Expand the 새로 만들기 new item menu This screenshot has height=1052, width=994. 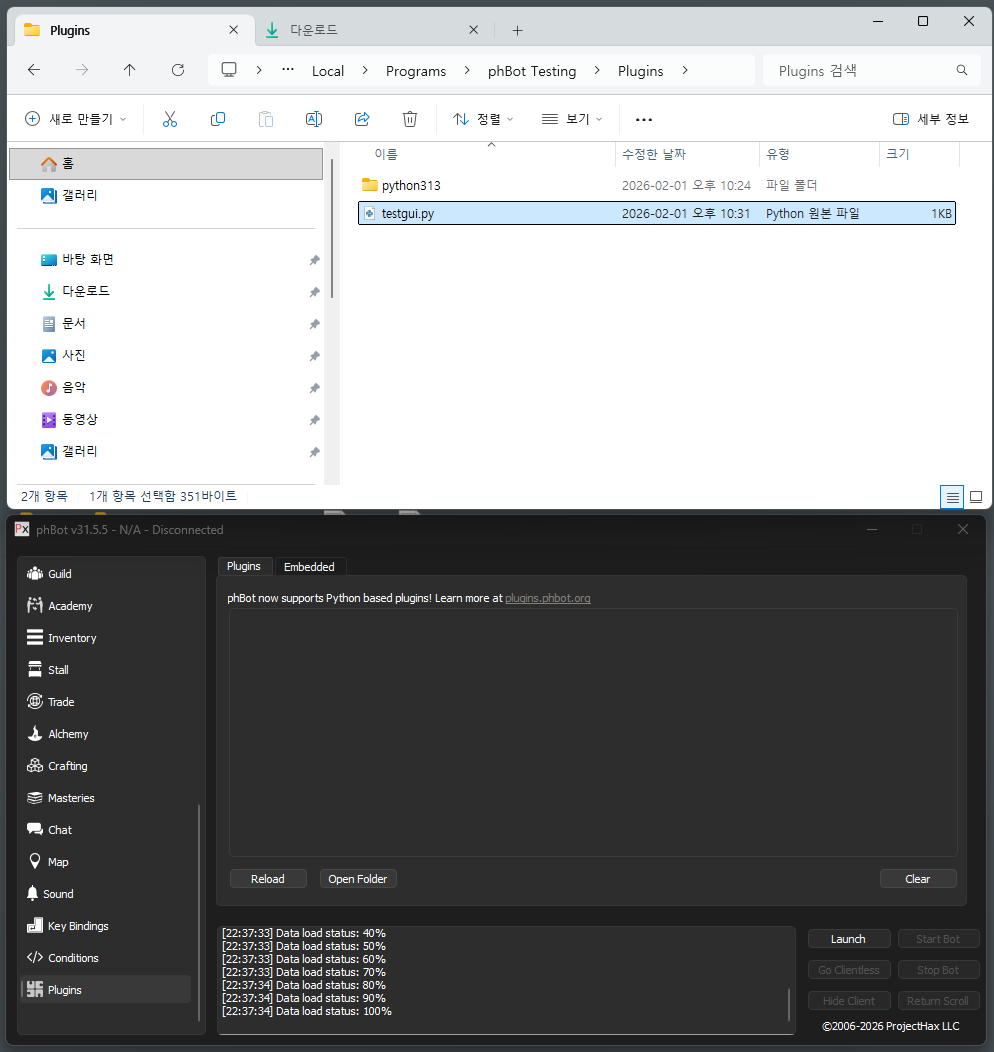(x=76, y=119)
